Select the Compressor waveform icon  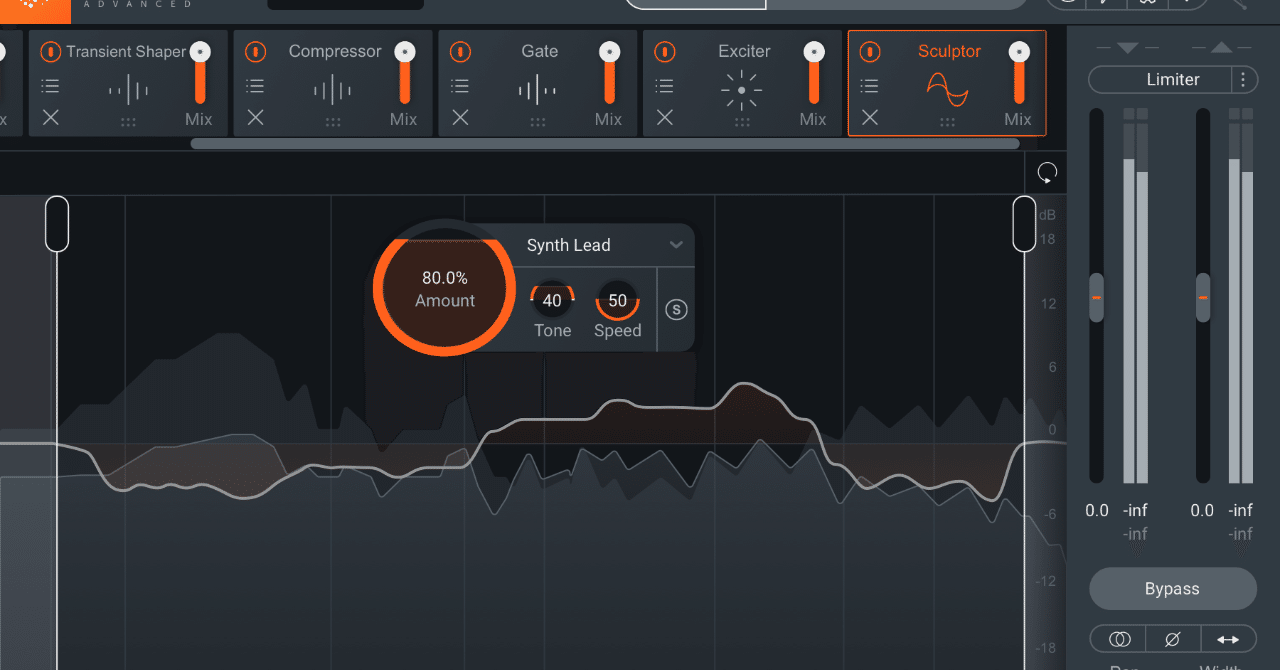(333, 91)
